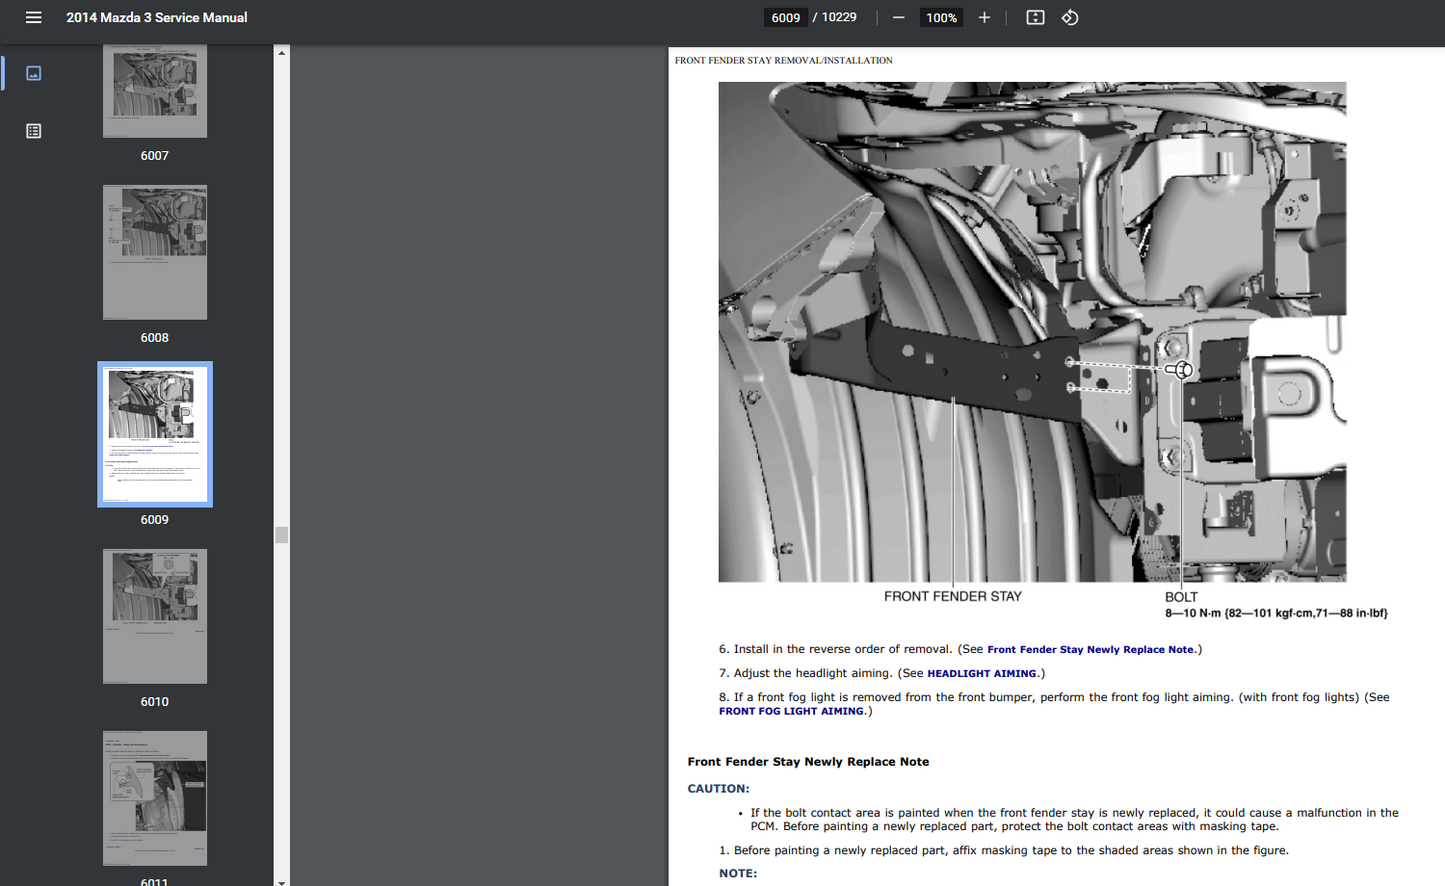Click the zoom percentage field showing 100%

[x=941, y=18]
